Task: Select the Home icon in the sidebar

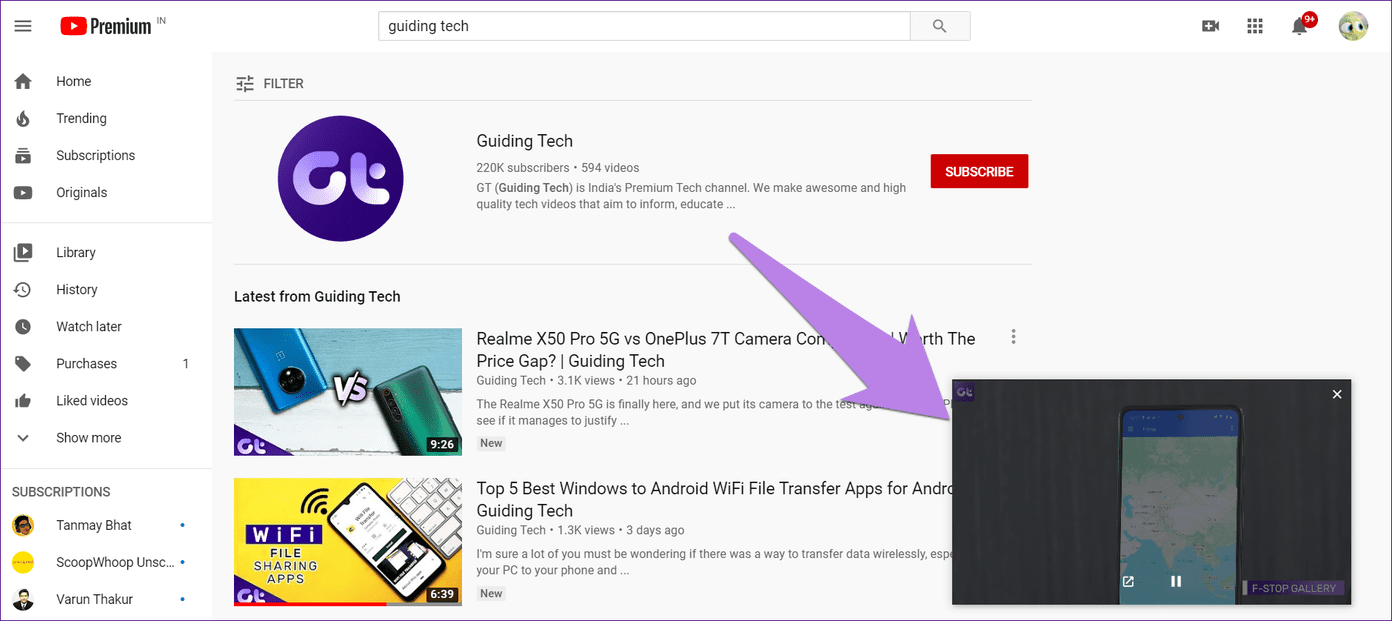Action: pyautogui.click(x=22, y=80)
